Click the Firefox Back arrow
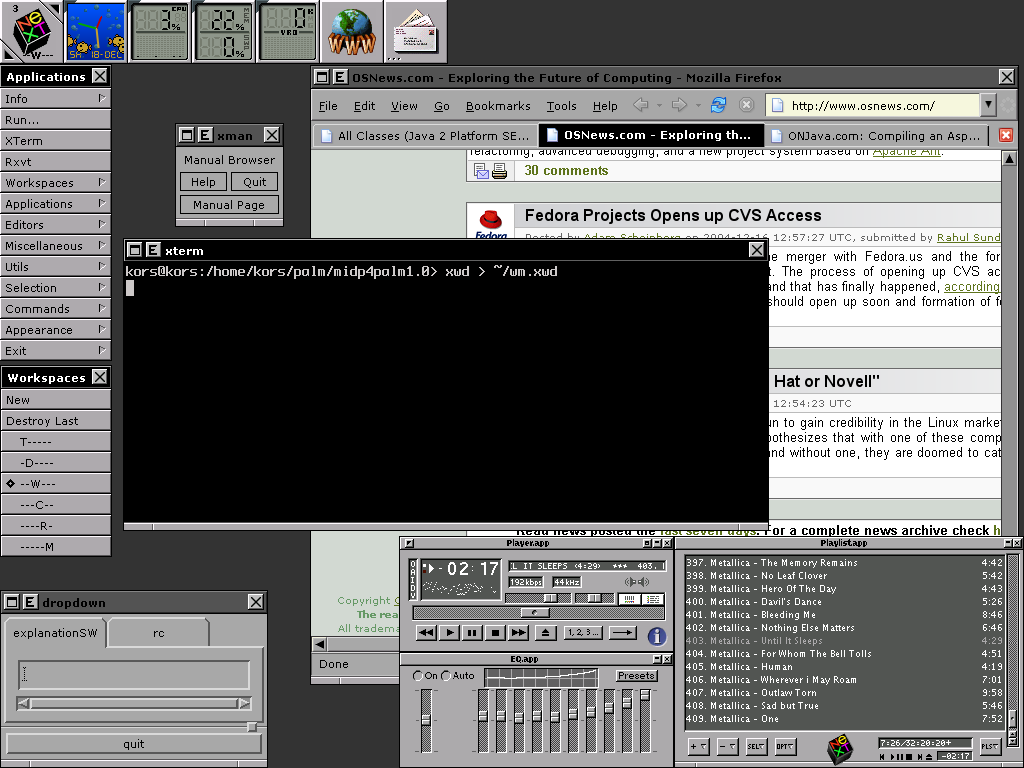 pyautogui.click(x=641, y=104)
